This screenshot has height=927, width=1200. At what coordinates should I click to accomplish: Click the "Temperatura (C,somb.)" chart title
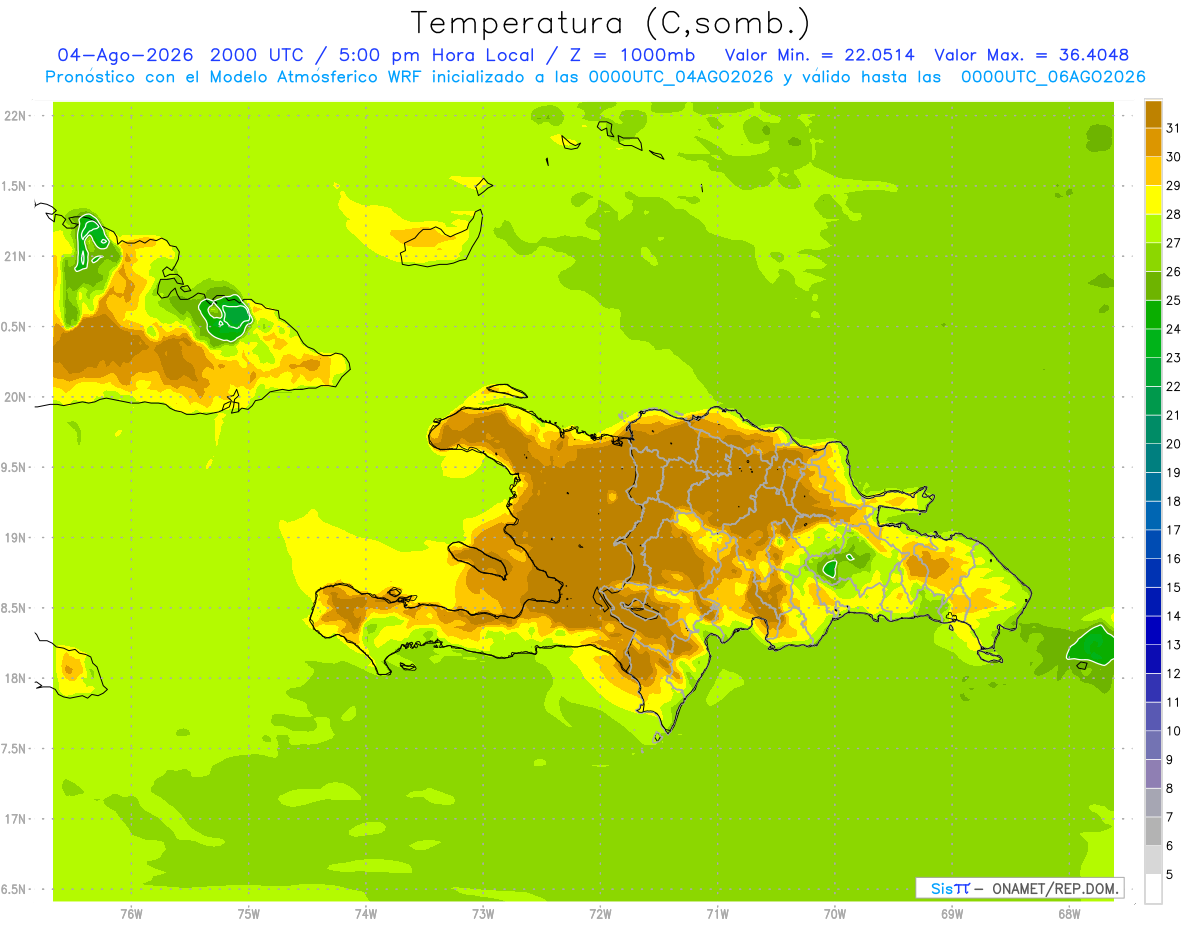tap(611, 23)
